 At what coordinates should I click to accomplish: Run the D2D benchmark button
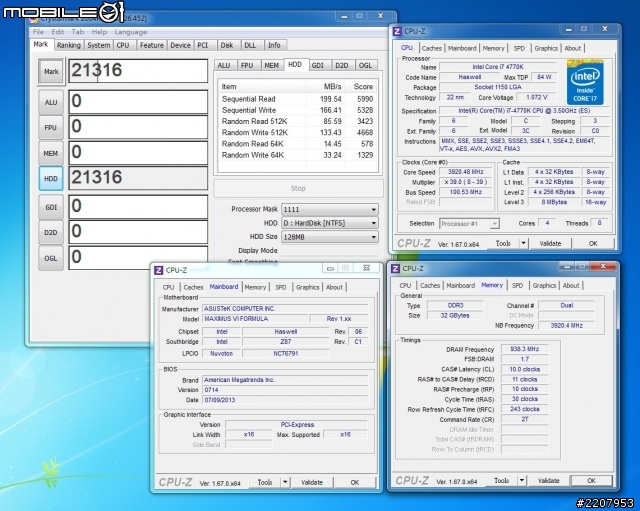point(51,232)
